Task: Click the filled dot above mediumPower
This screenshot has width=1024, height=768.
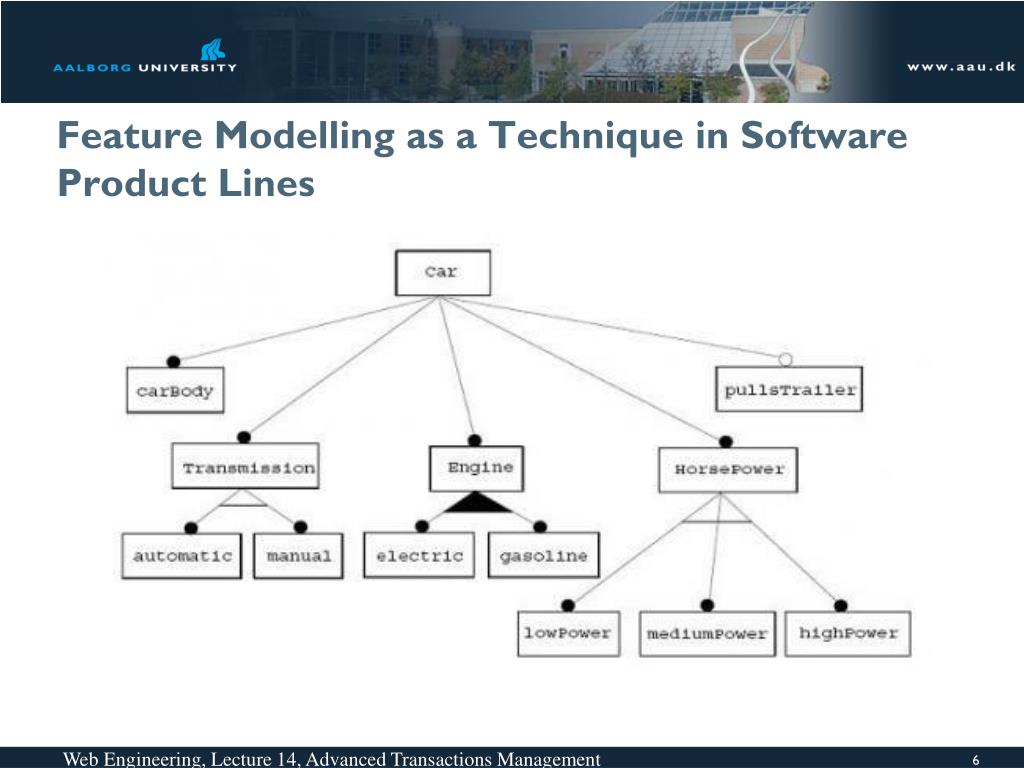Action: (x=707, y=605)
